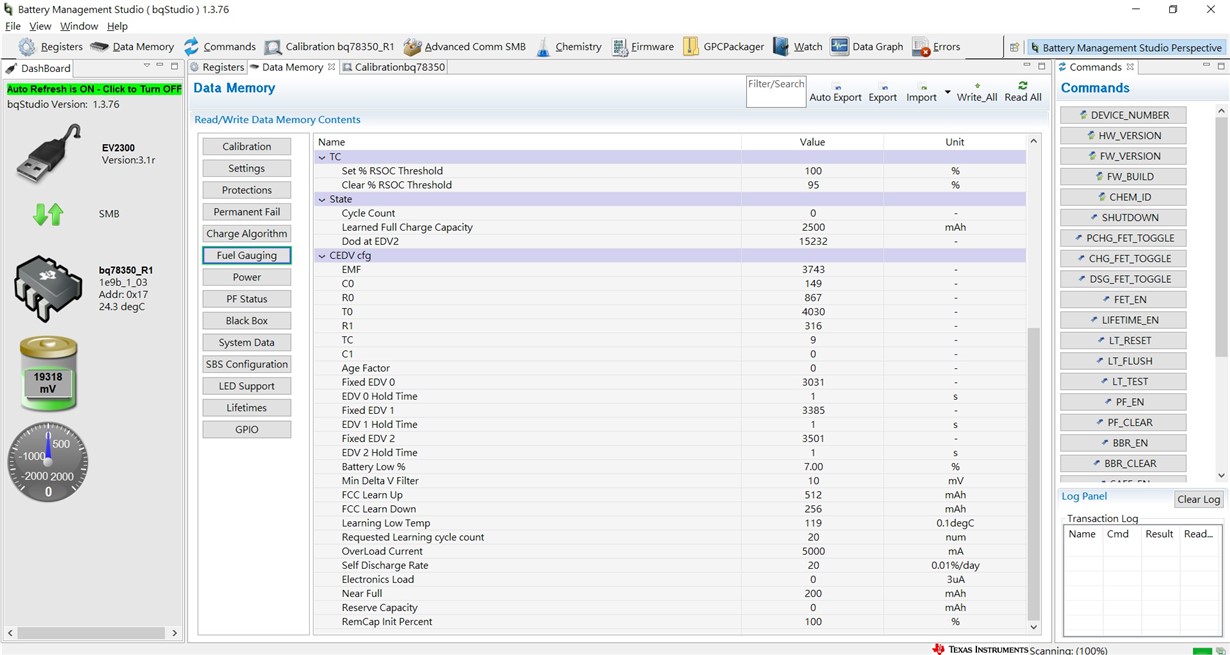This screenshot has height=655, width=1230.
Task: Send the PF_CLEAR command
Action: point(1123,422)
